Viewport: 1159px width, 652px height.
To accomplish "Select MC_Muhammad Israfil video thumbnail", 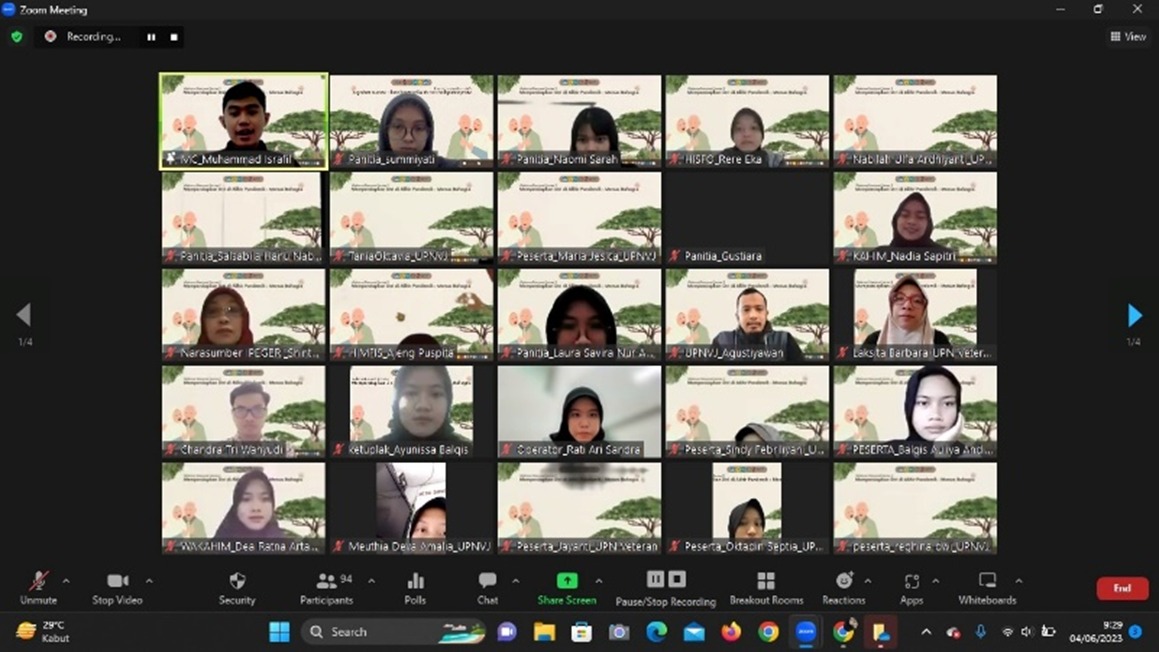I will [x=243, y=121].
